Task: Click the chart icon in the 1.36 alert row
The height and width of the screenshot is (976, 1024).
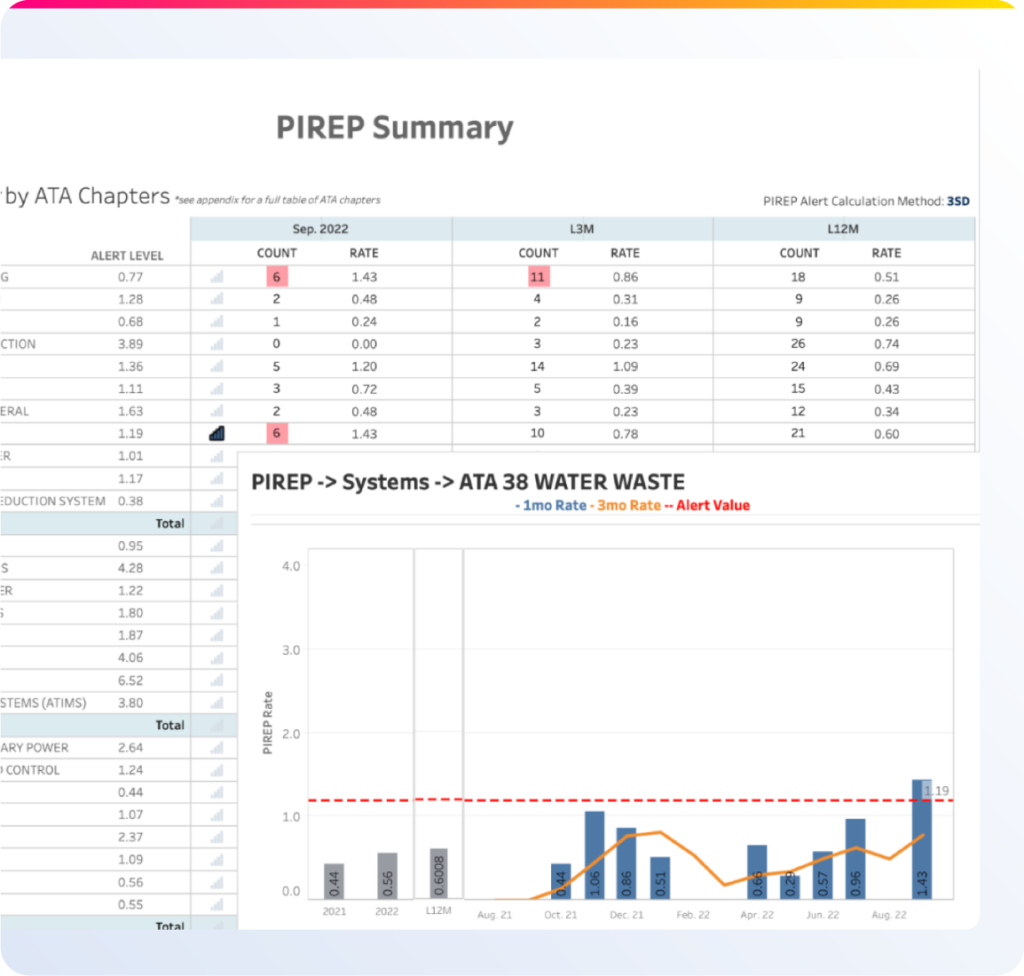Action: 217,367
